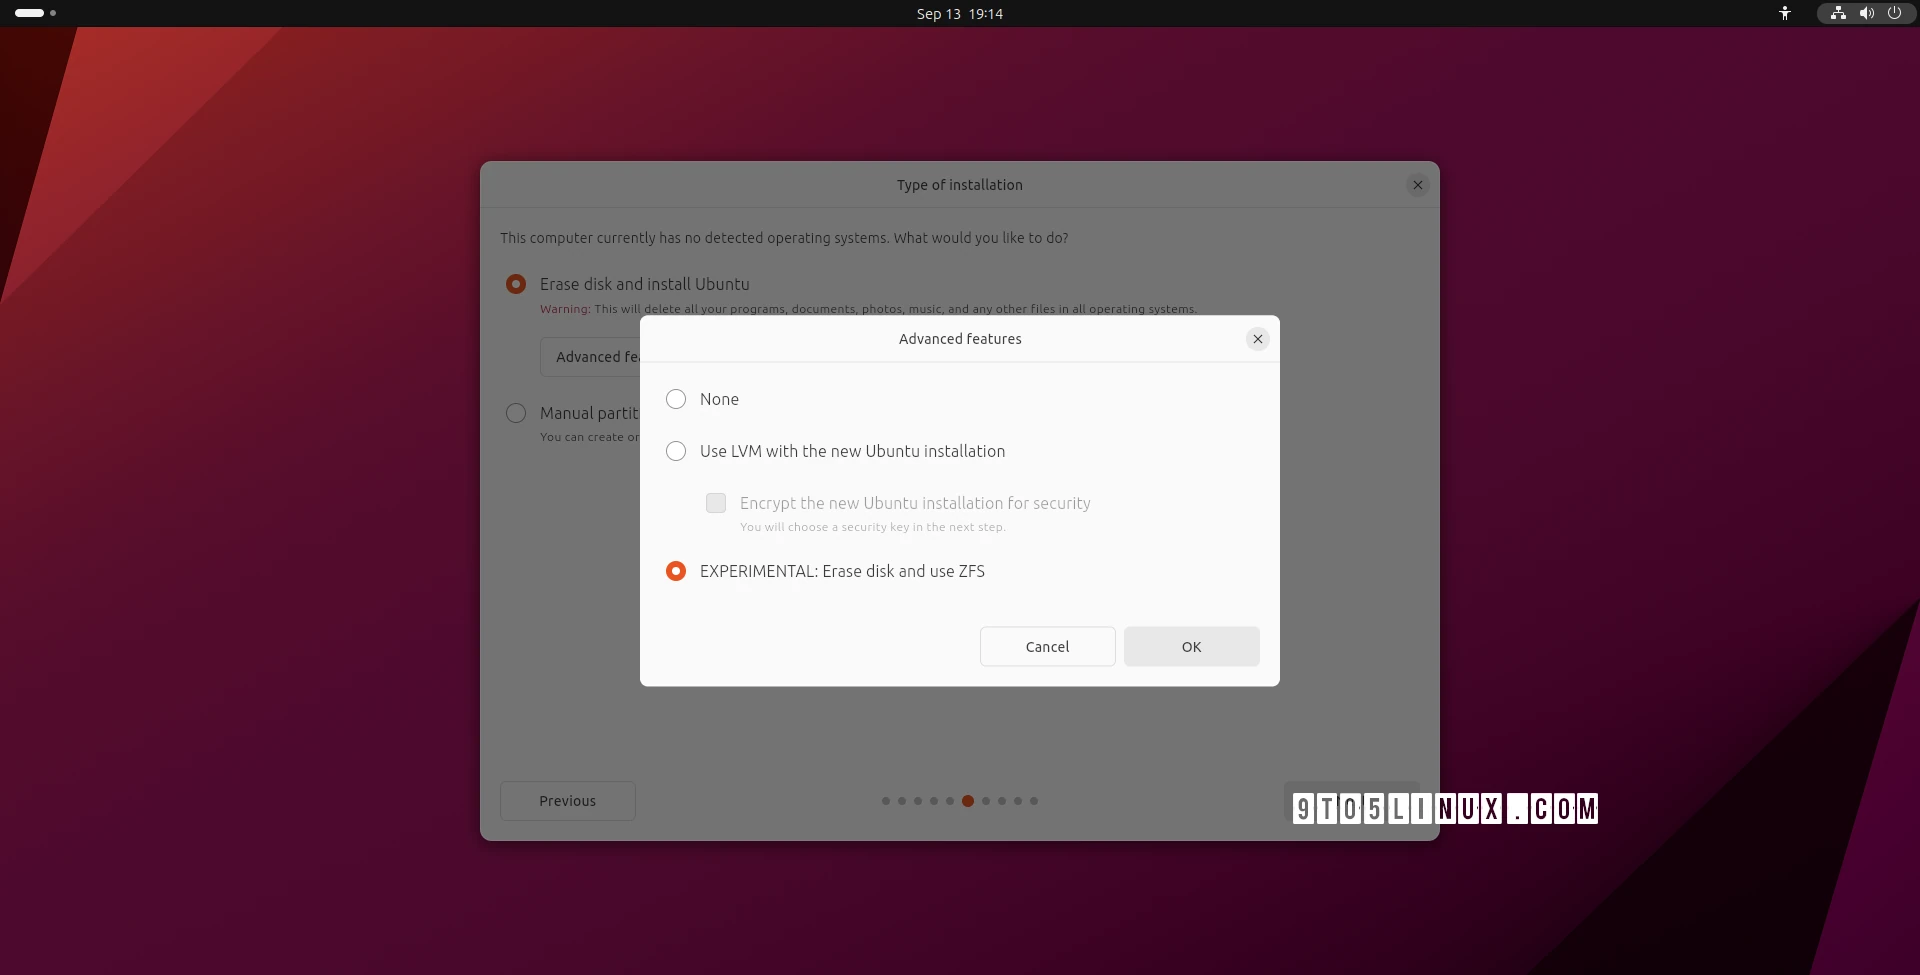Choose the Manual partitioning option

[516, 413]
